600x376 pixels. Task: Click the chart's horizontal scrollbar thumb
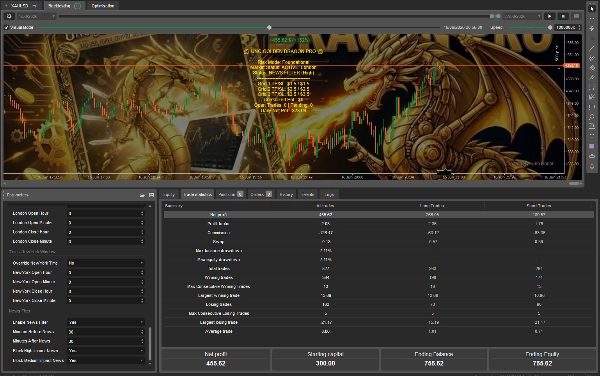574,184
